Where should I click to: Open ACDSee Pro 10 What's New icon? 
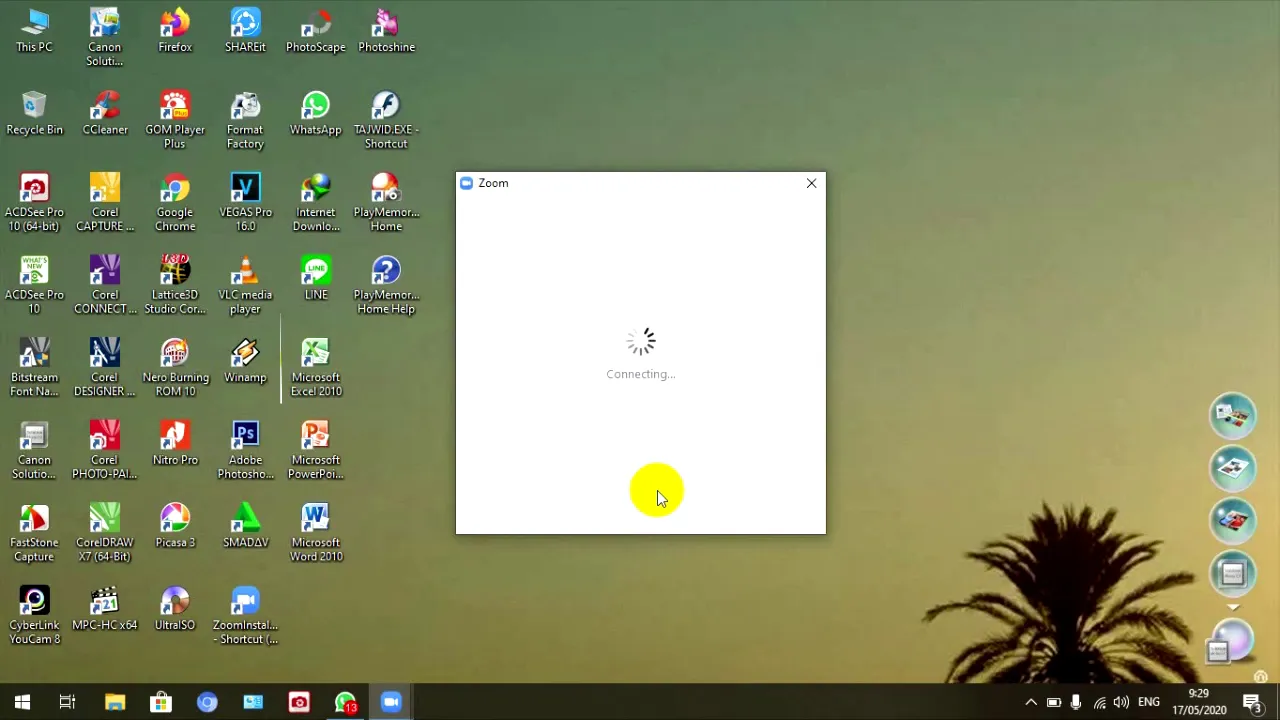[34, 285]
